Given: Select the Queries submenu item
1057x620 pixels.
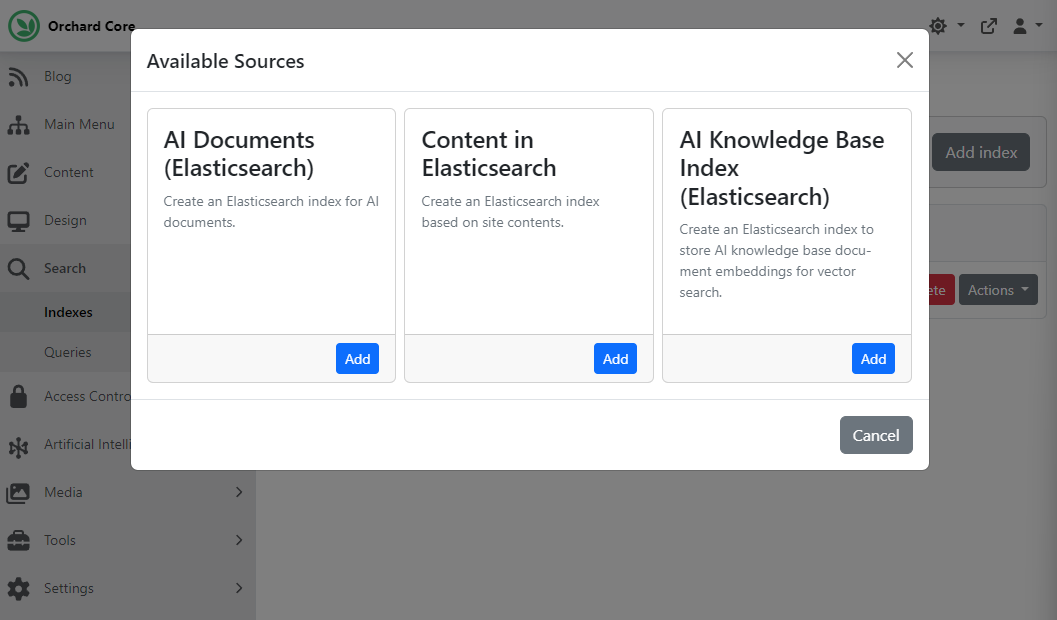Looking at the screenshot, I should click(x=67, y=352).
